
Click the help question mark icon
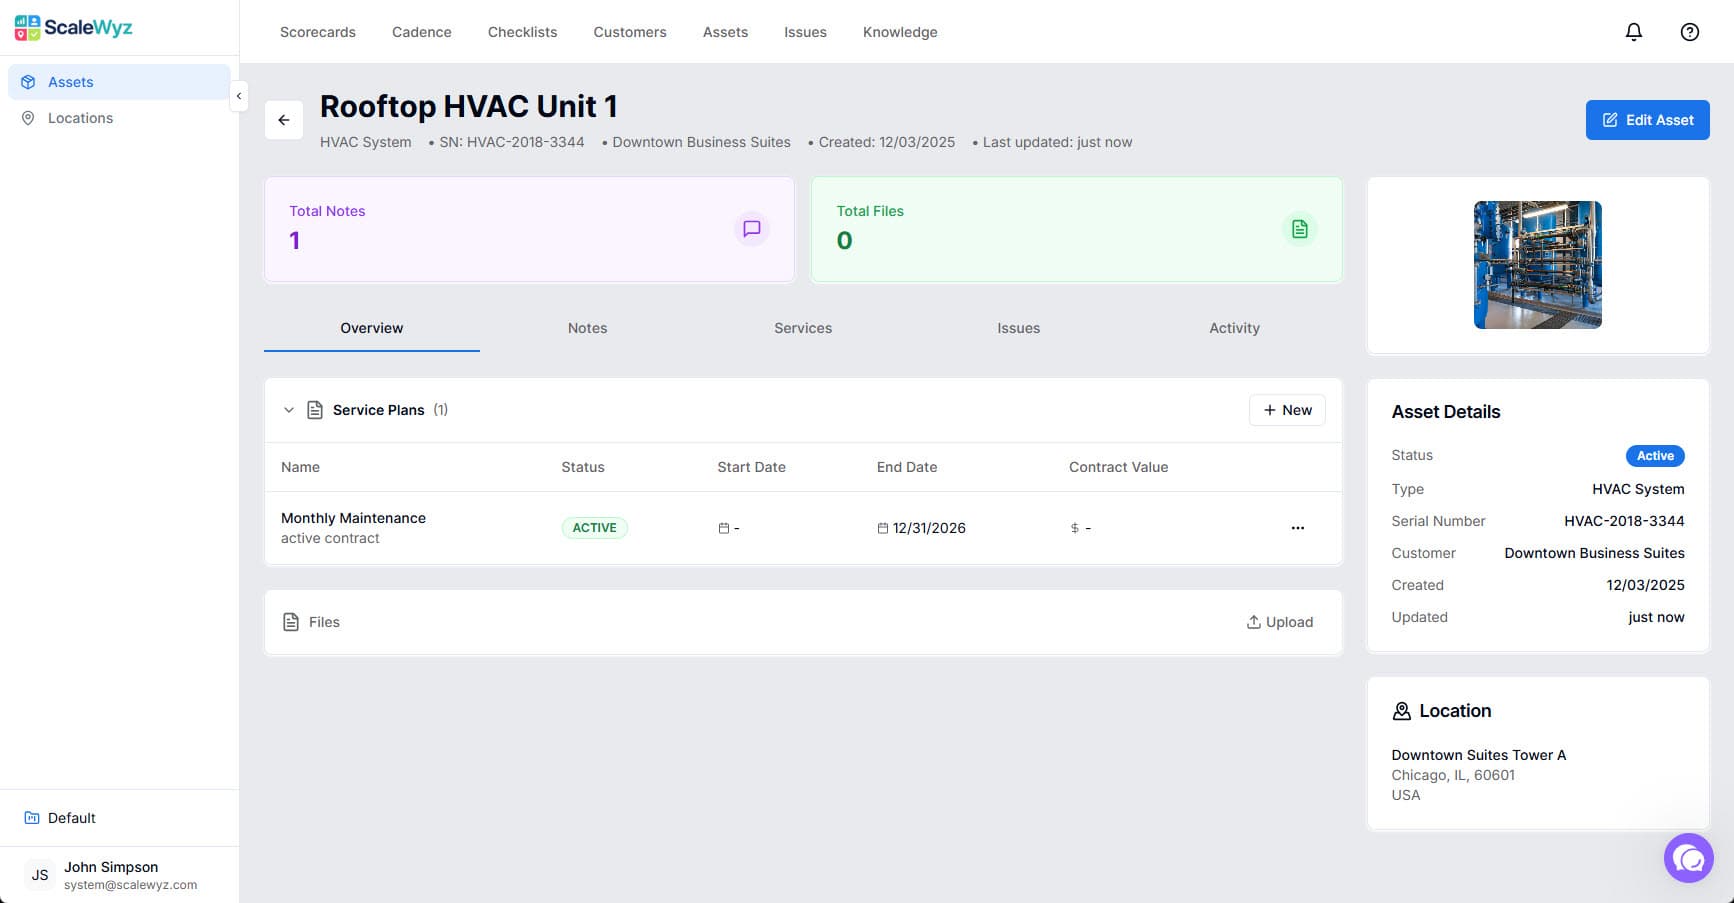click(1689, 31)
